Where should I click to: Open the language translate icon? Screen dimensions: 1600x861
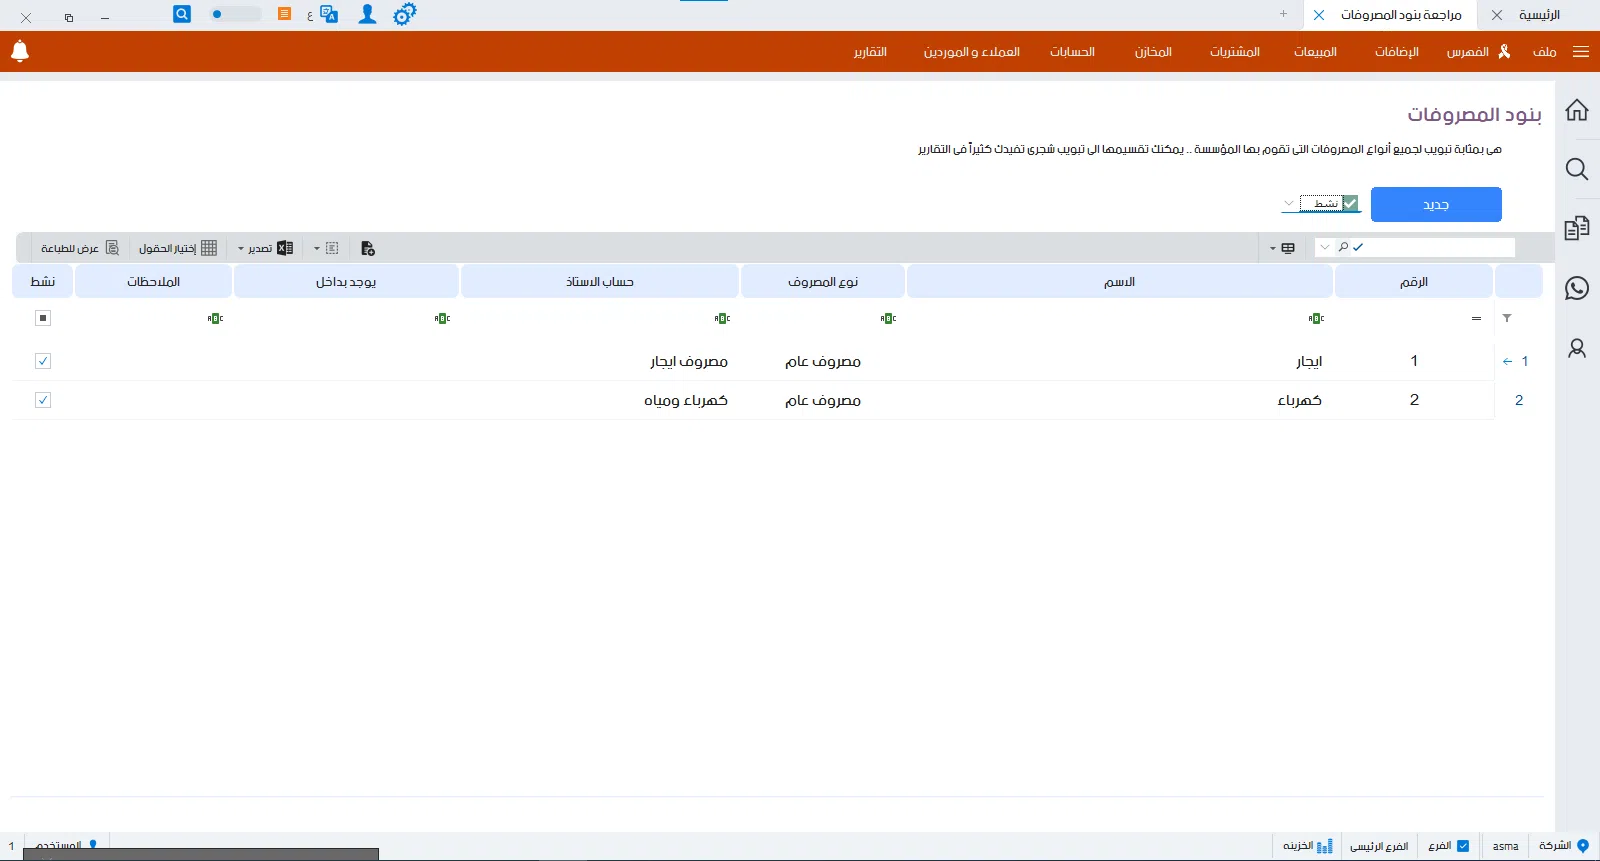coord(329,15)
